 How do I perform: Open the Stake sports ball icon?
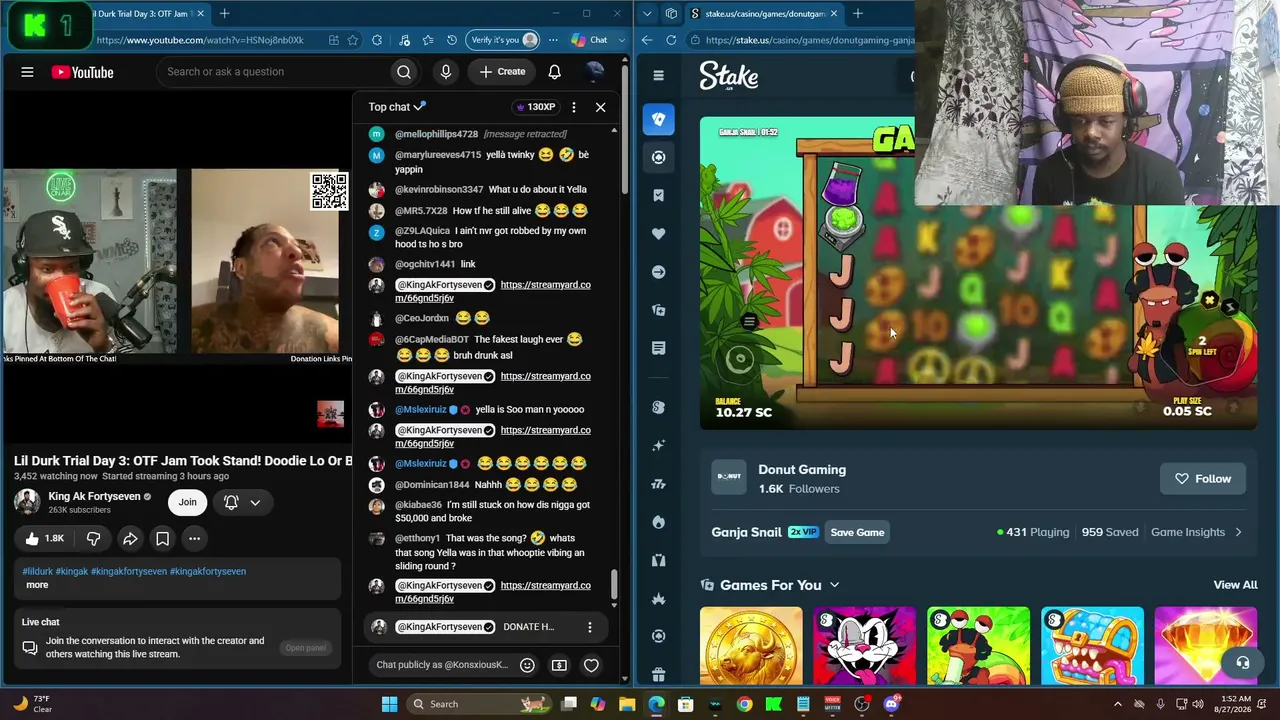tap(658, 157)
